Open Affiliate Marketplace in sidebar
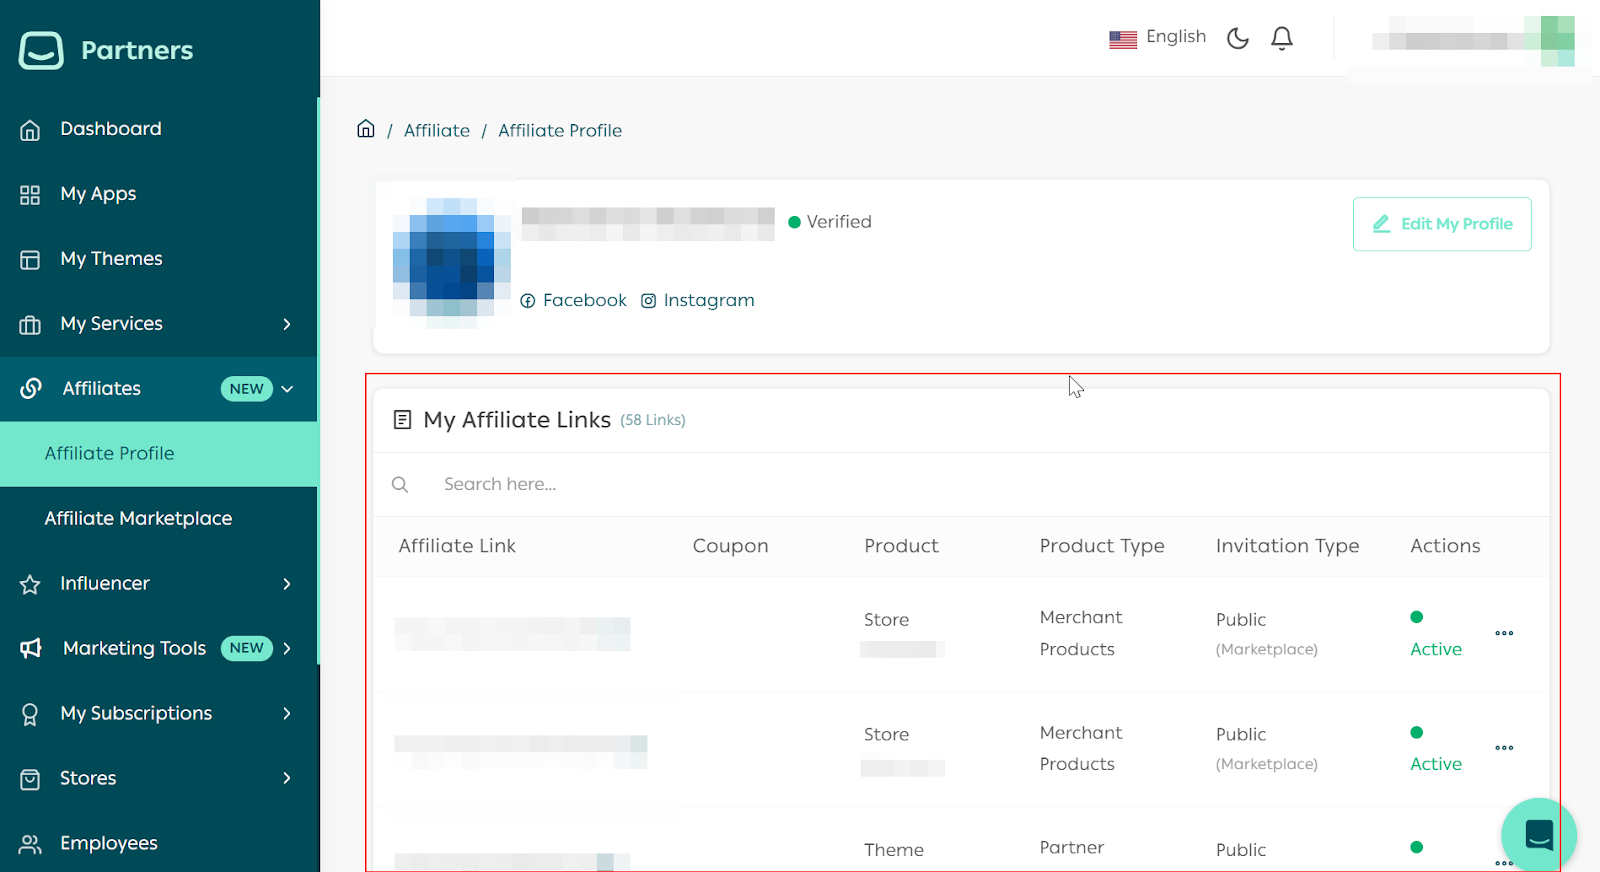 (138, 519)
